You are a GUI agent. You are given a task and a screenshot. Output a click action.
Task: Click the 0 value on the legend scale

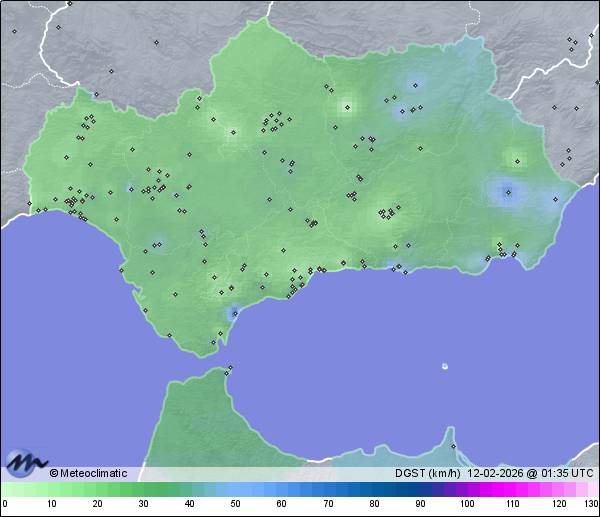(x=5, y=504)
